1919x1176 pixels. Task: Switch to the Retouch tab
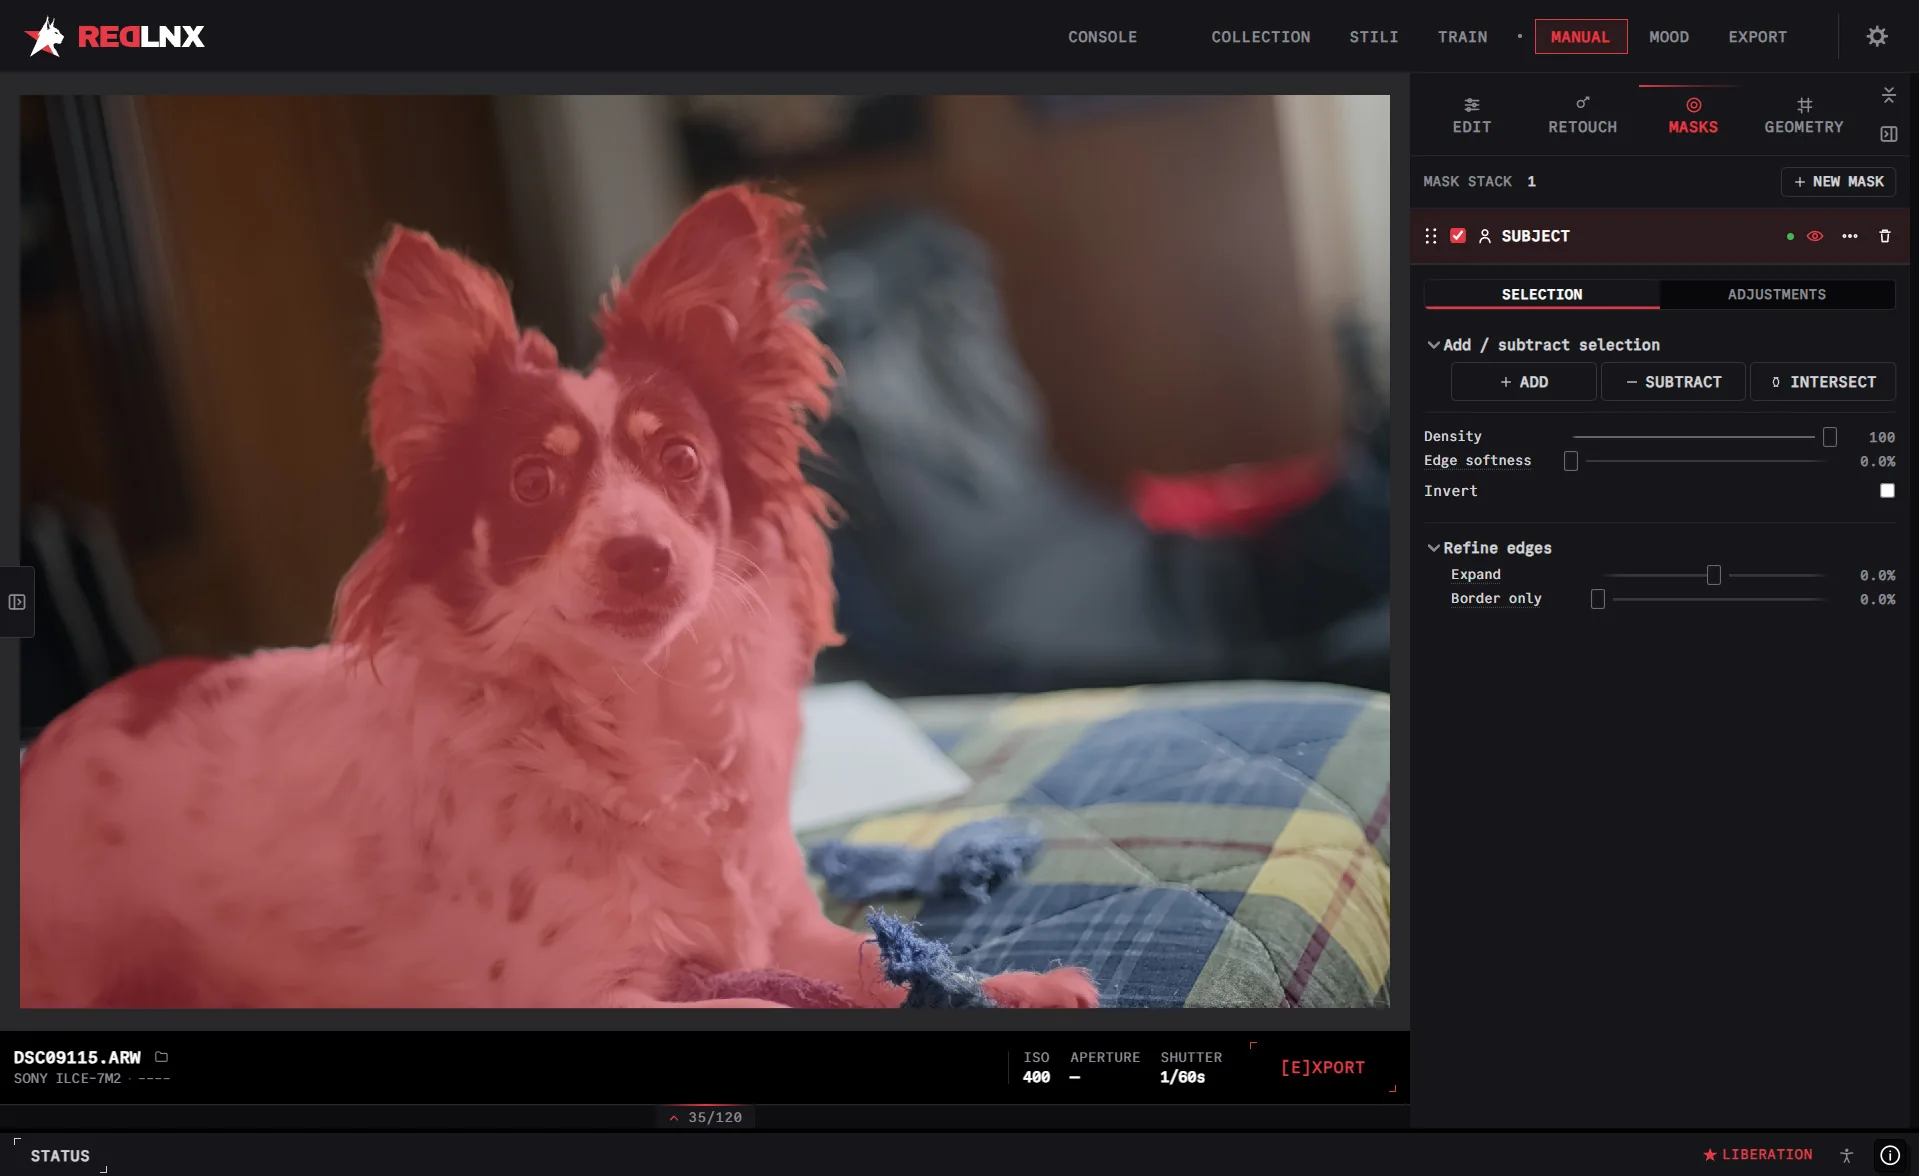click(x=1582, y=116)
